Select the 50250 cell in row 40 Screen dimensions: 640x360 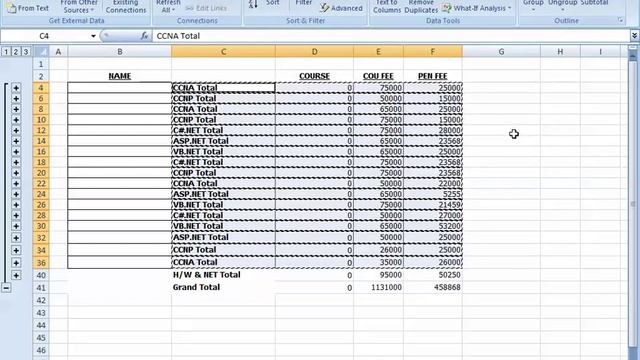433,275
